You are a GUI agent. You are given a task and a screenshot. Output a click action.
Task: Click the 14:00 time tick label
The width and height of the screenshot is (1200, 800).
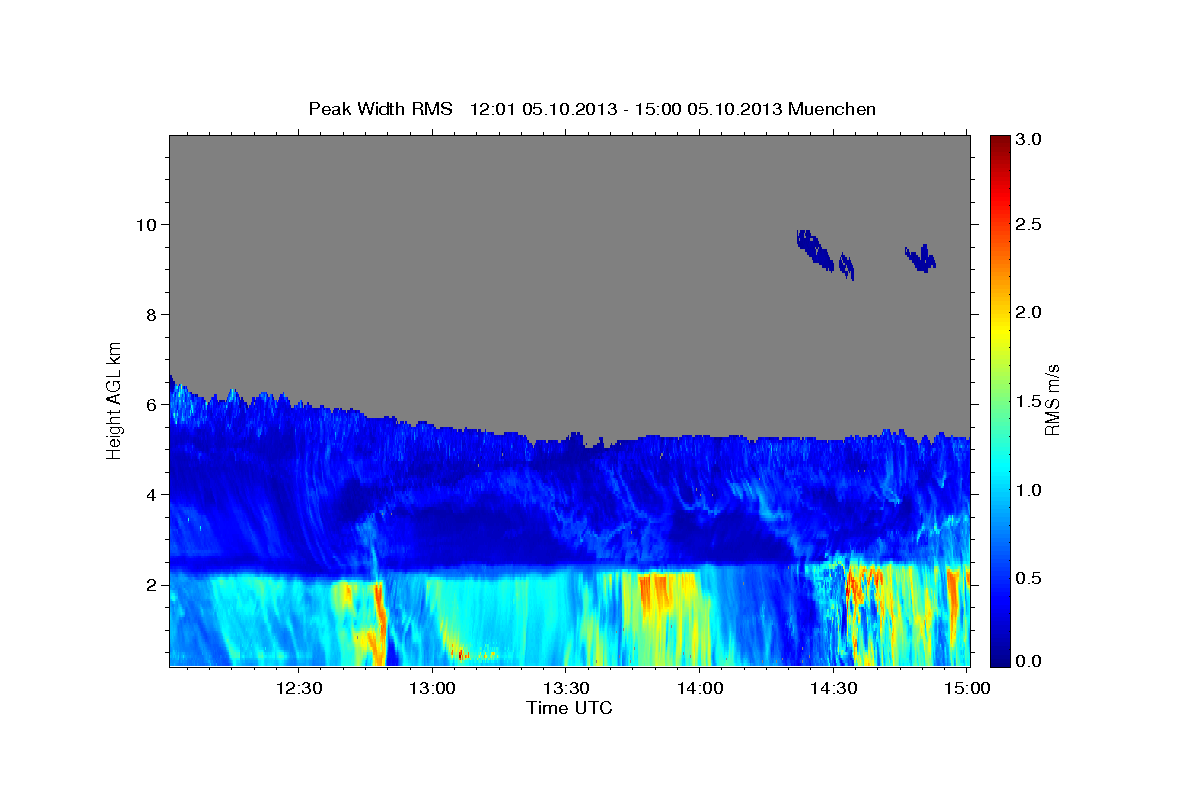[x=699, y=688]
